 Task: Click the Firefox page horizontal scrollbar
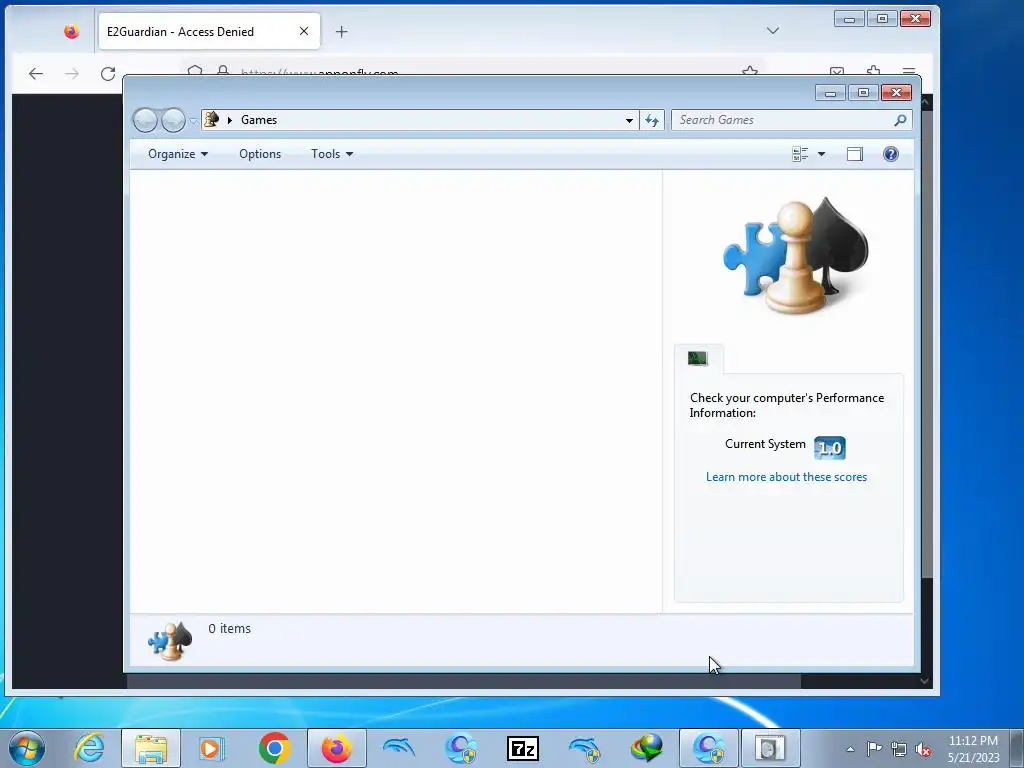click(x=464, y=681)
